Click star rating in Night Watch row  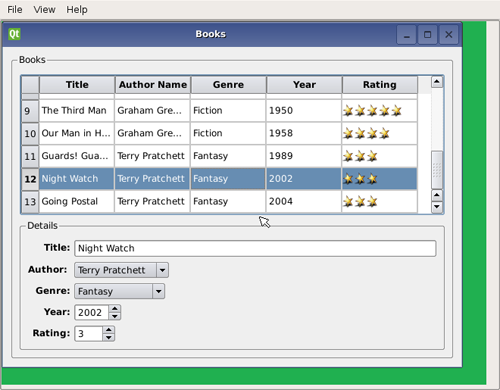pos(379,179)
